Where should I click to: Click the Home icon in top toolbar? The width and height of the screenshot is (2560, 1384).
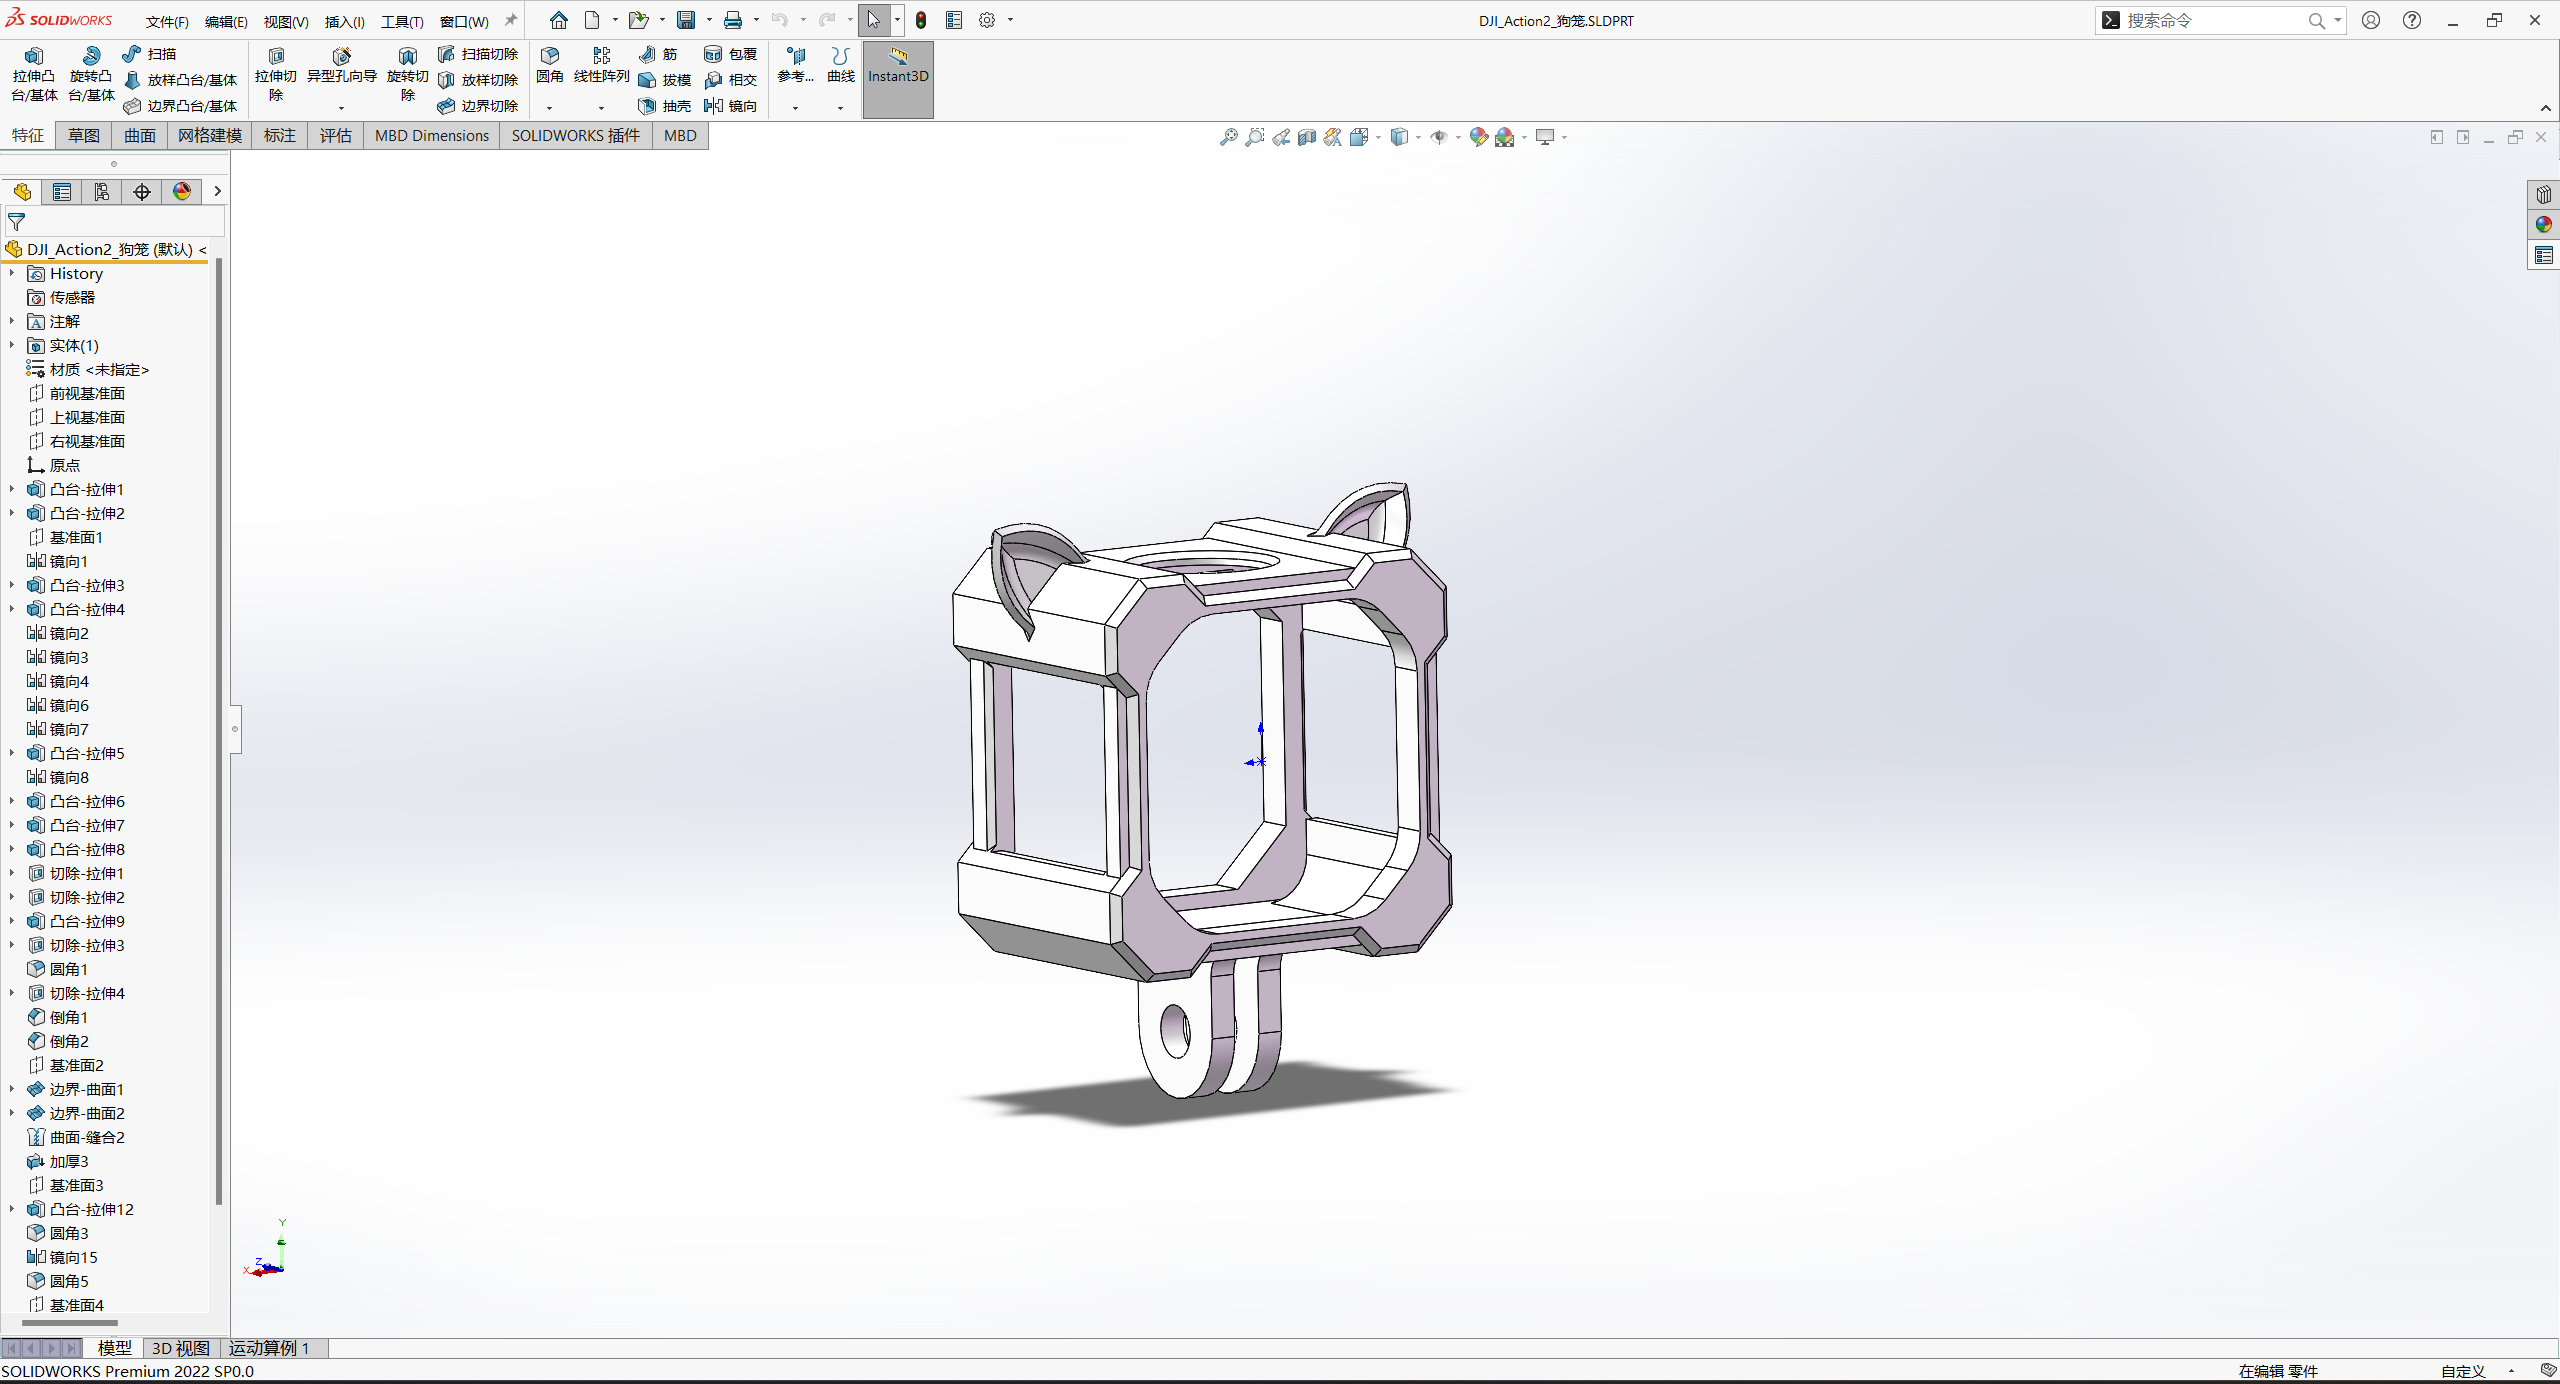click(559, 20)
